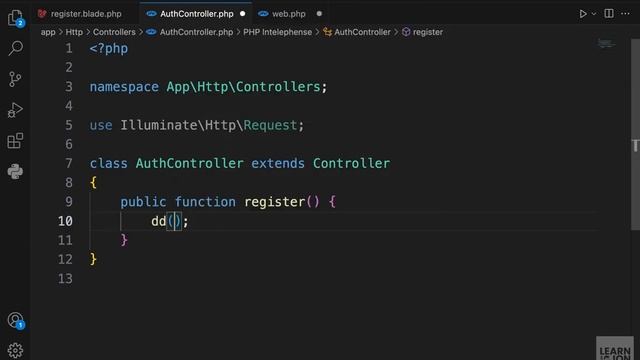Screen dimensions: 640x360
Task: Click the extends keyword
Action: 278,164
